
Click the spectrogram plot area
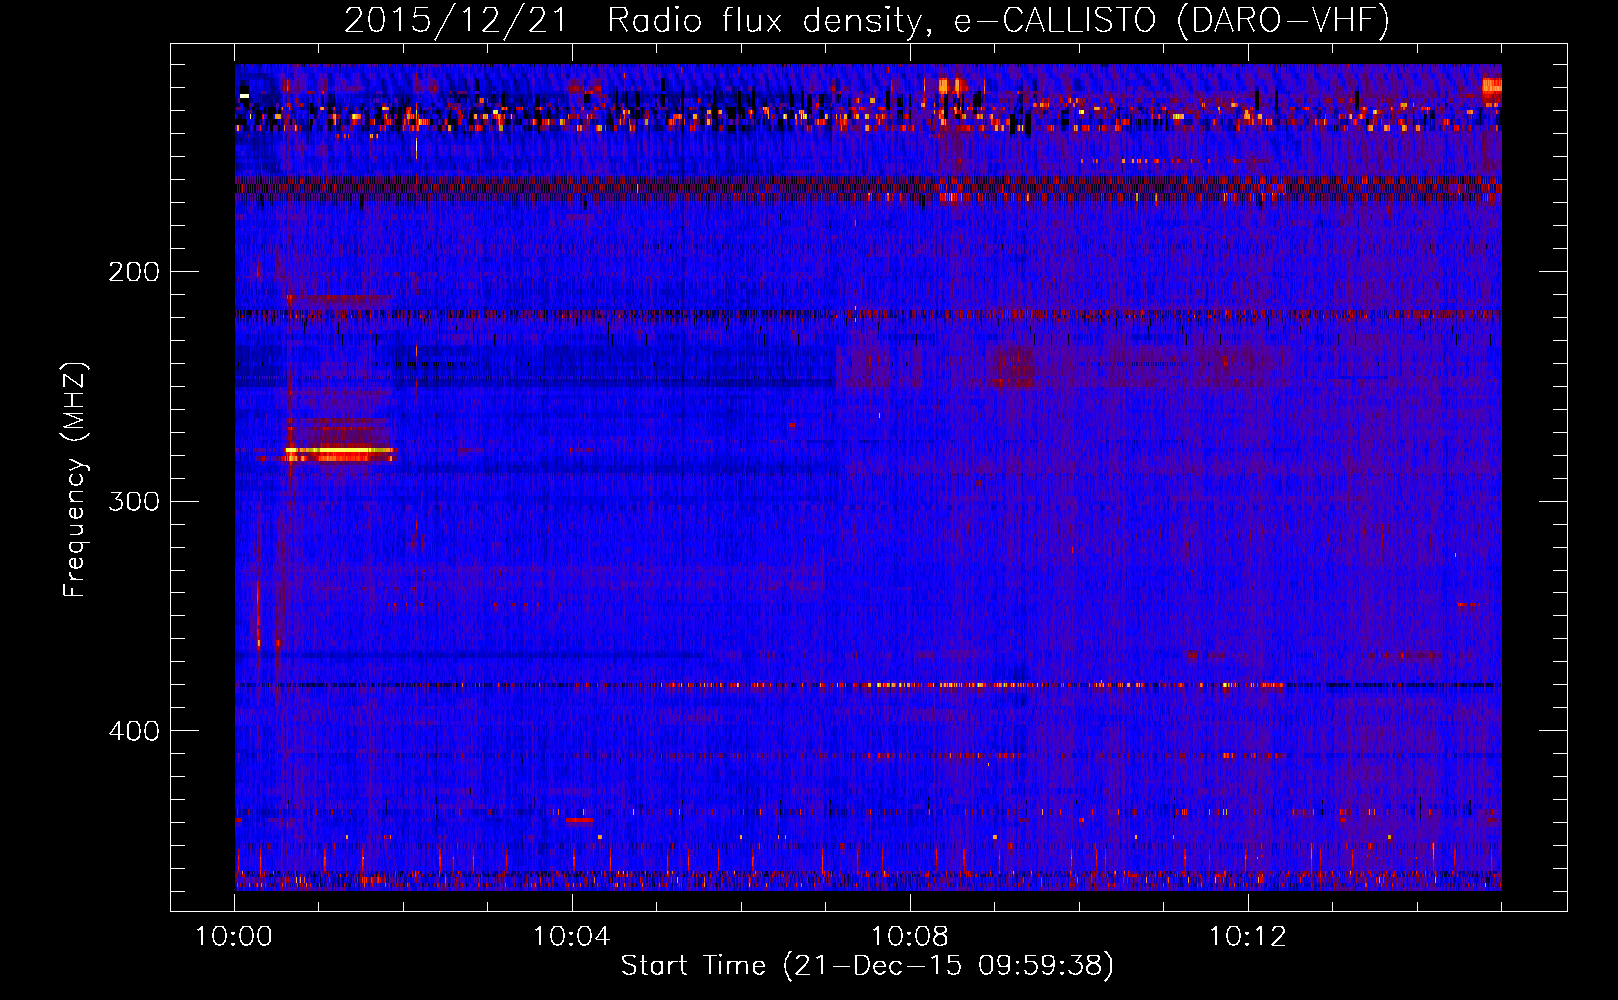click(868, 477)
